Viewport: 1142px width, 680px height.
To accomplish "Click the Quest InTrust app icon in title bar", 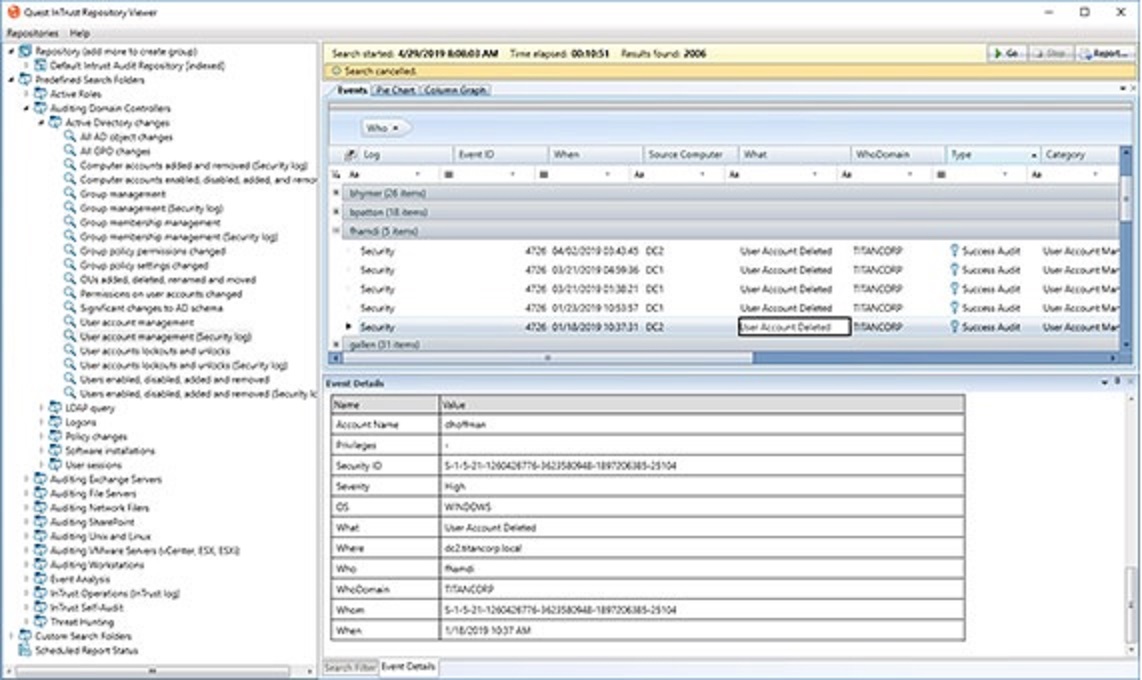I will pyautogui.click(x=13, y=12).
